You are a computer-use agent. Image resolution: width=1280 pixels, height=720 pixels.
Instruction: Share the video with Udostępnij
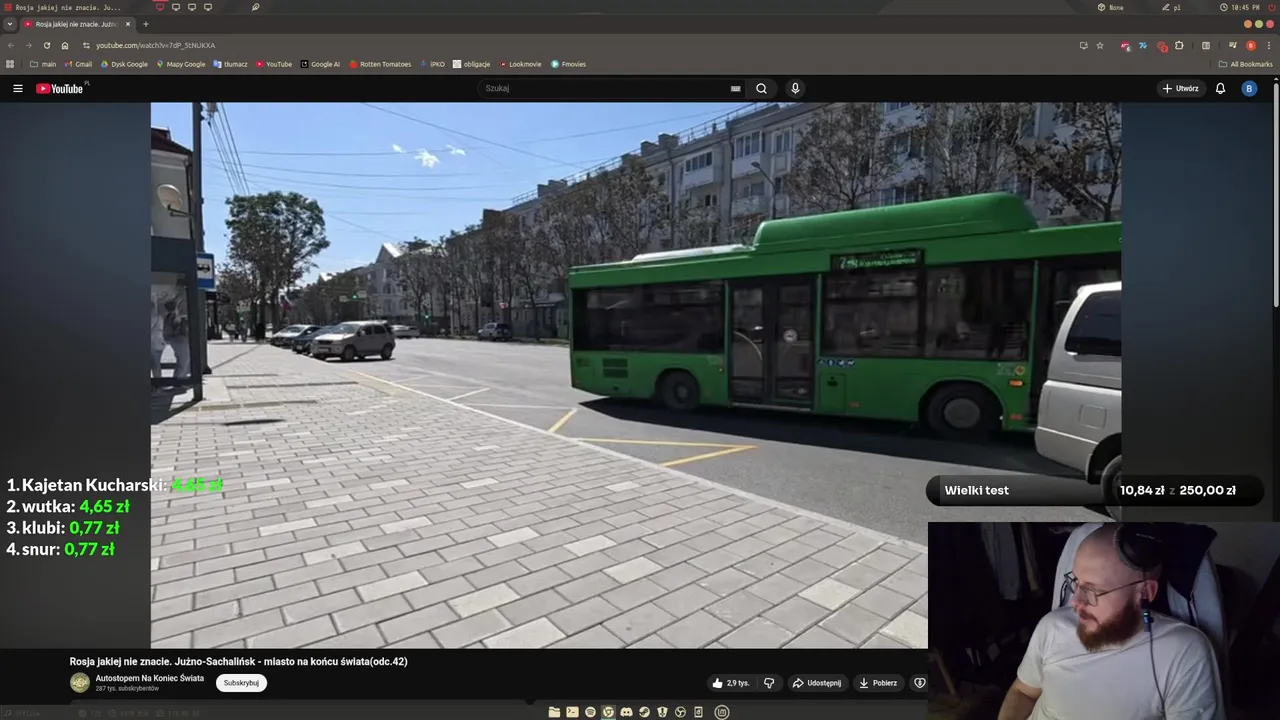pyautogui.click(x=816, y=683)
